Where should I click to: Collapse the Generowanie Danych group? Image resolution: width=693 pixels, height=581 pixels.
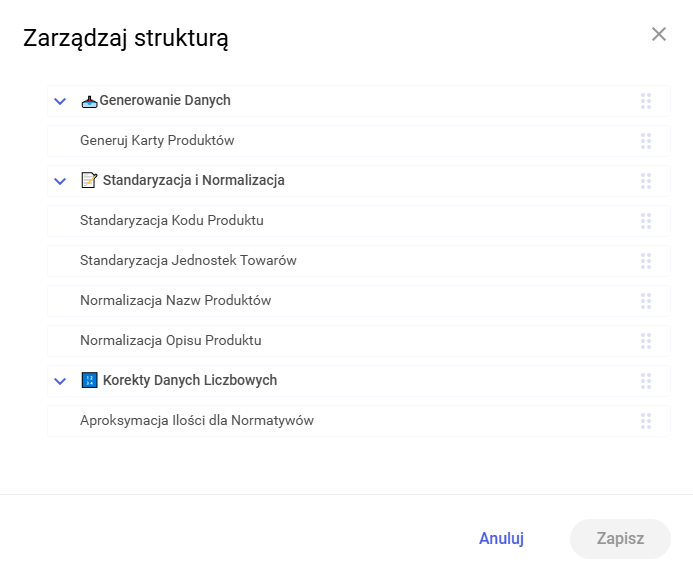[60, 101]
